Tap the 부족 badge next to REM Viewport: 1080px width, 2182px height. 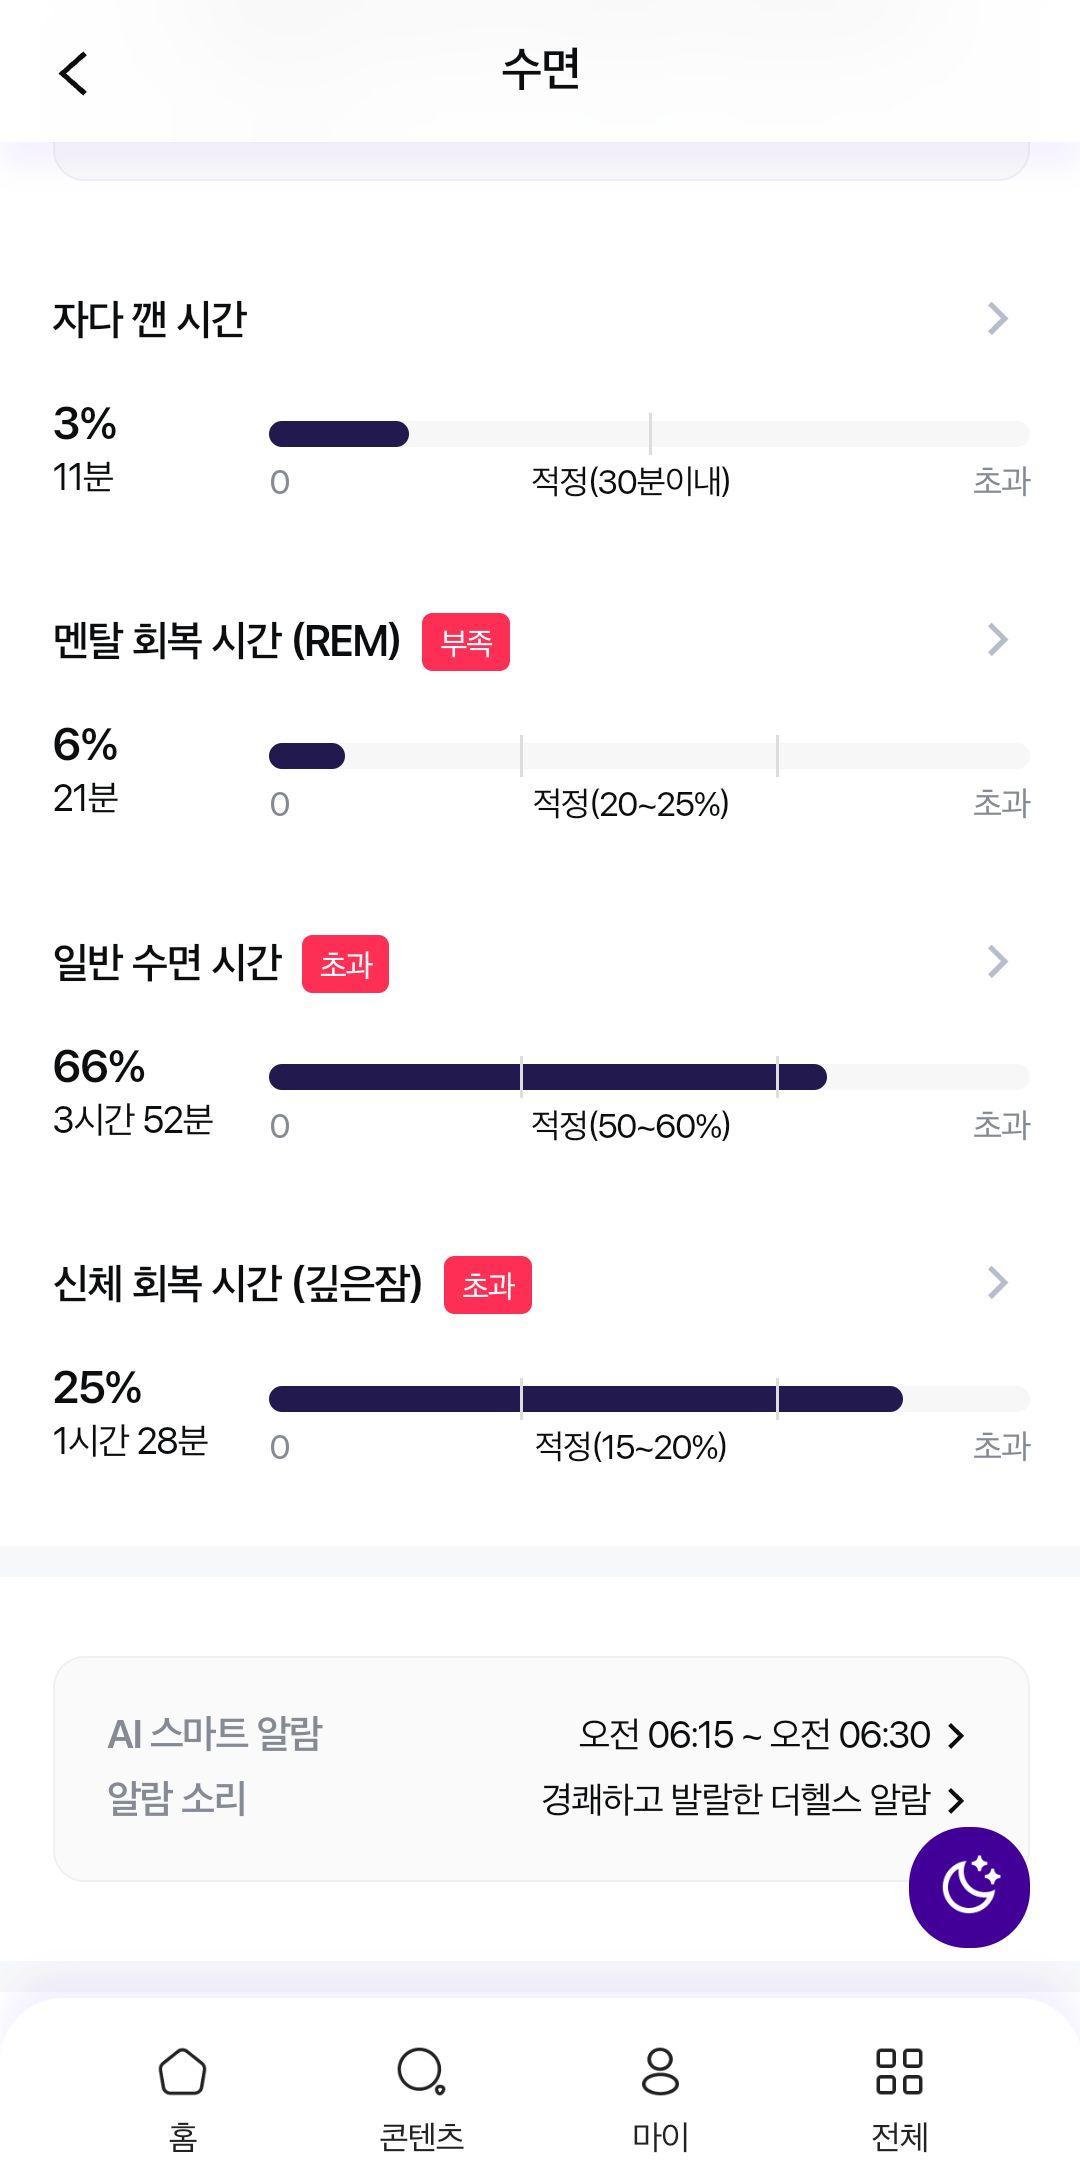(x=466, y=642)
